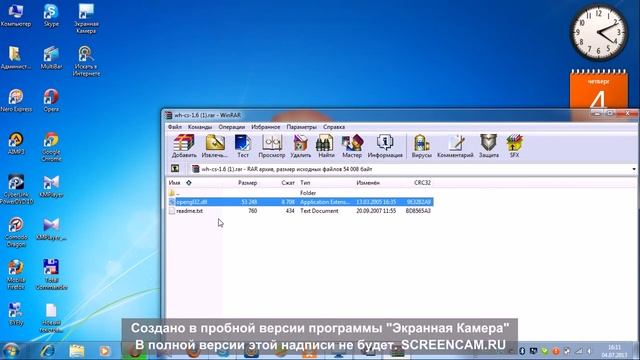Screen dimensions: 640x360
Task: Sort by the Сжат column header
Action: (x=288, y=182)
